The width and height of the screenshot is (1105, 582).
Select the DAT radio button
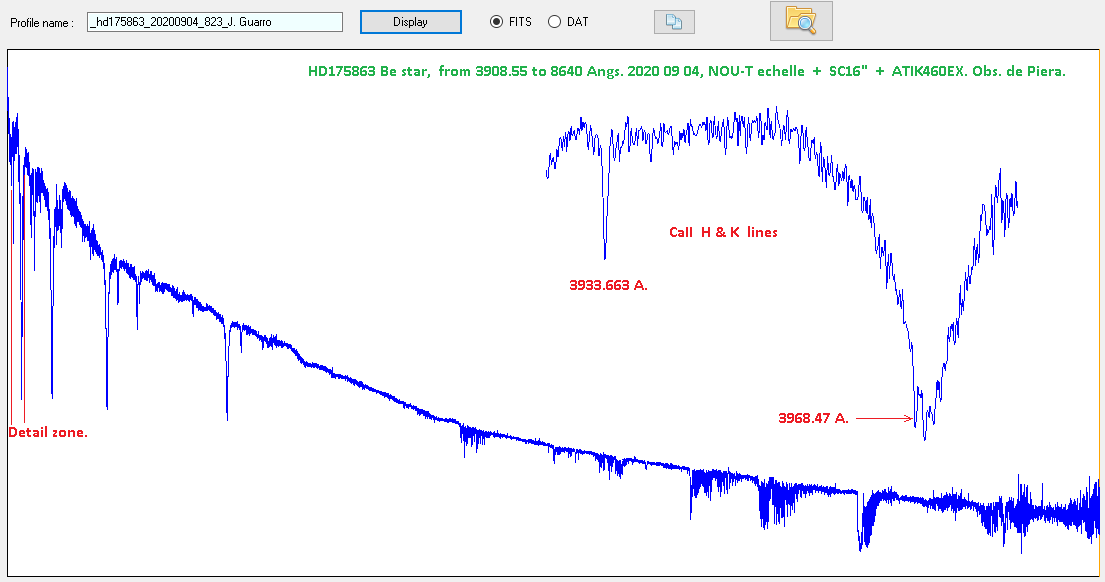tap(554, 22)
